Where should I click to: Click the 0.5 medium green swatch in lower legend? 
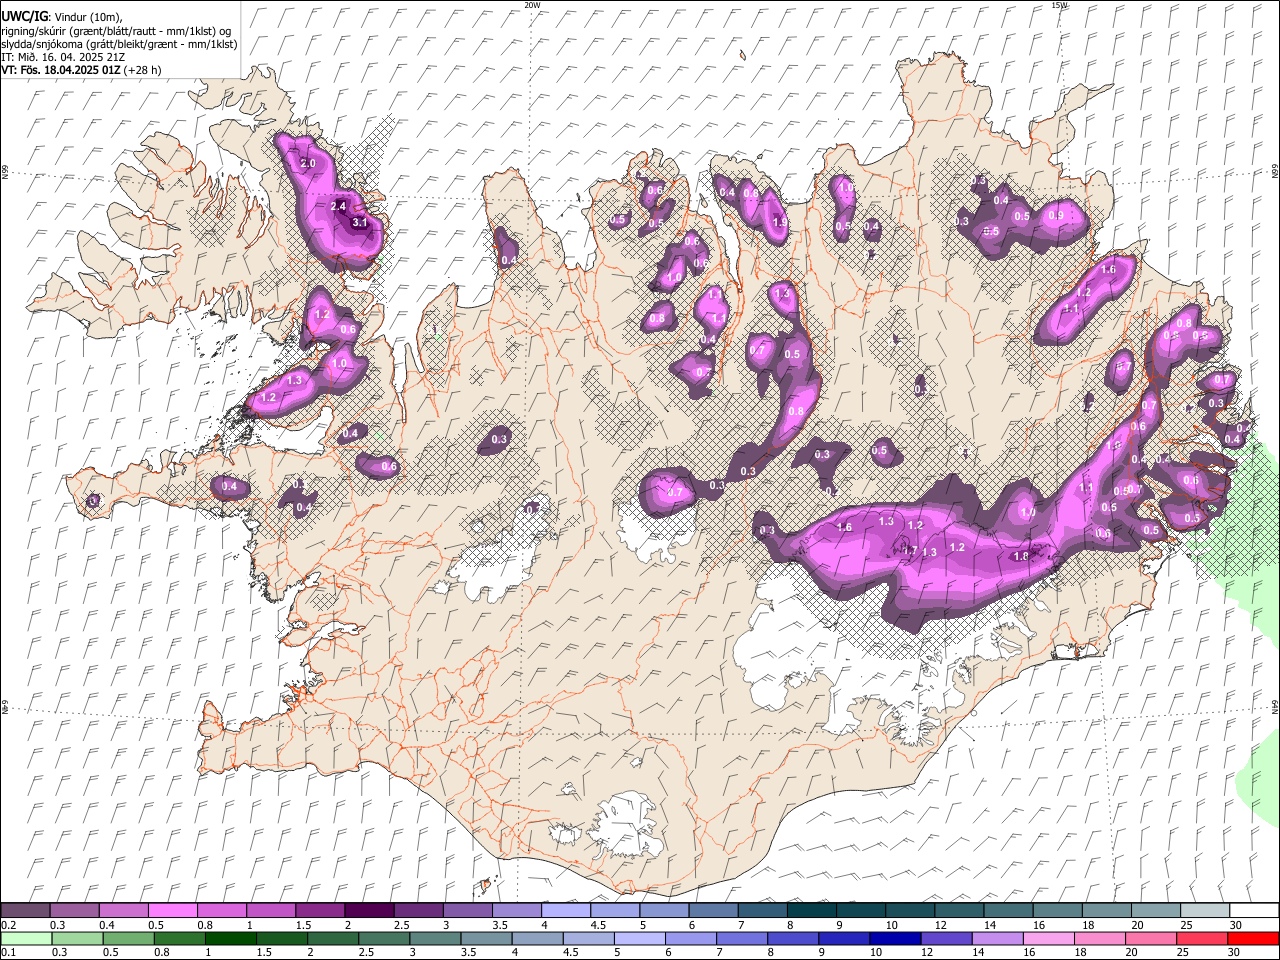129,939
